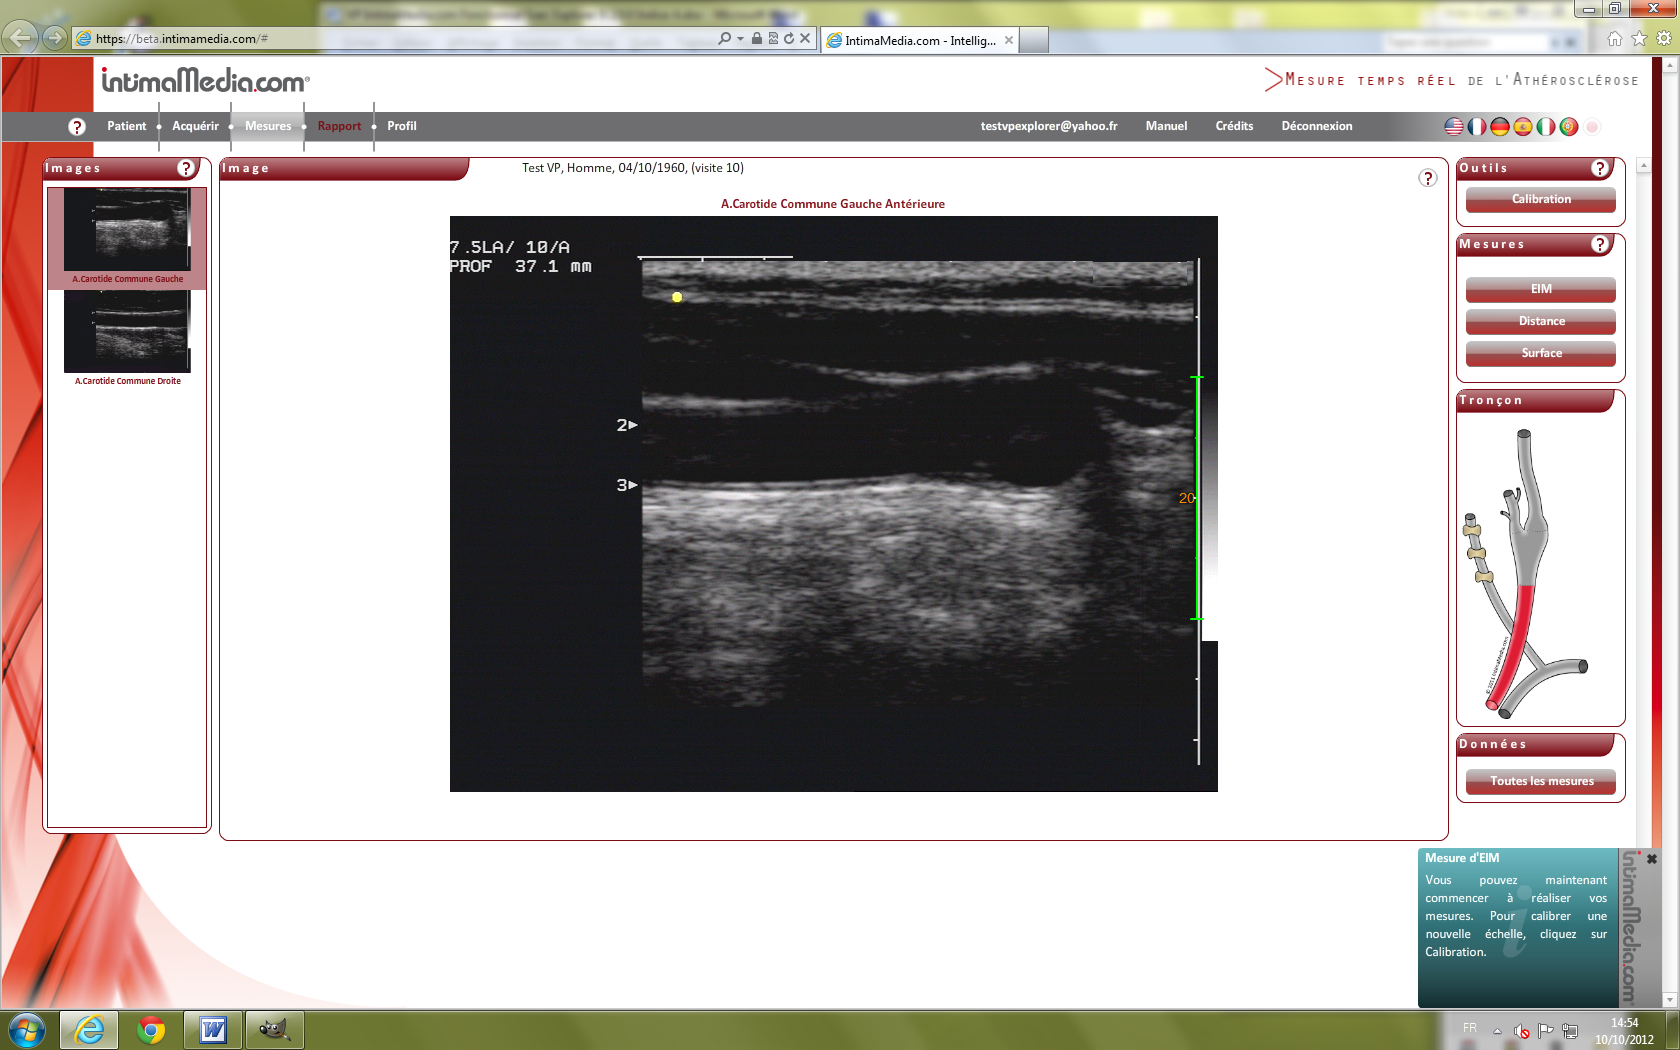Image resolution: width=1680 pixels, height=1050 pixels.
Task: Open the Profil menu item
Action: [x=401, y=126]
